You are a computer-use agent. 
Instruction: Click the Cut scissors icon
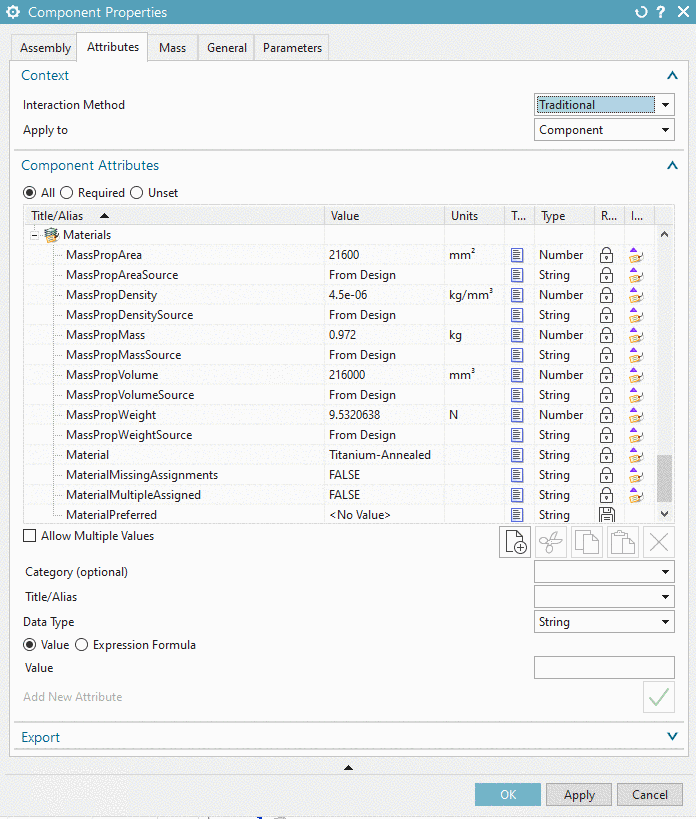click(551, 542)
